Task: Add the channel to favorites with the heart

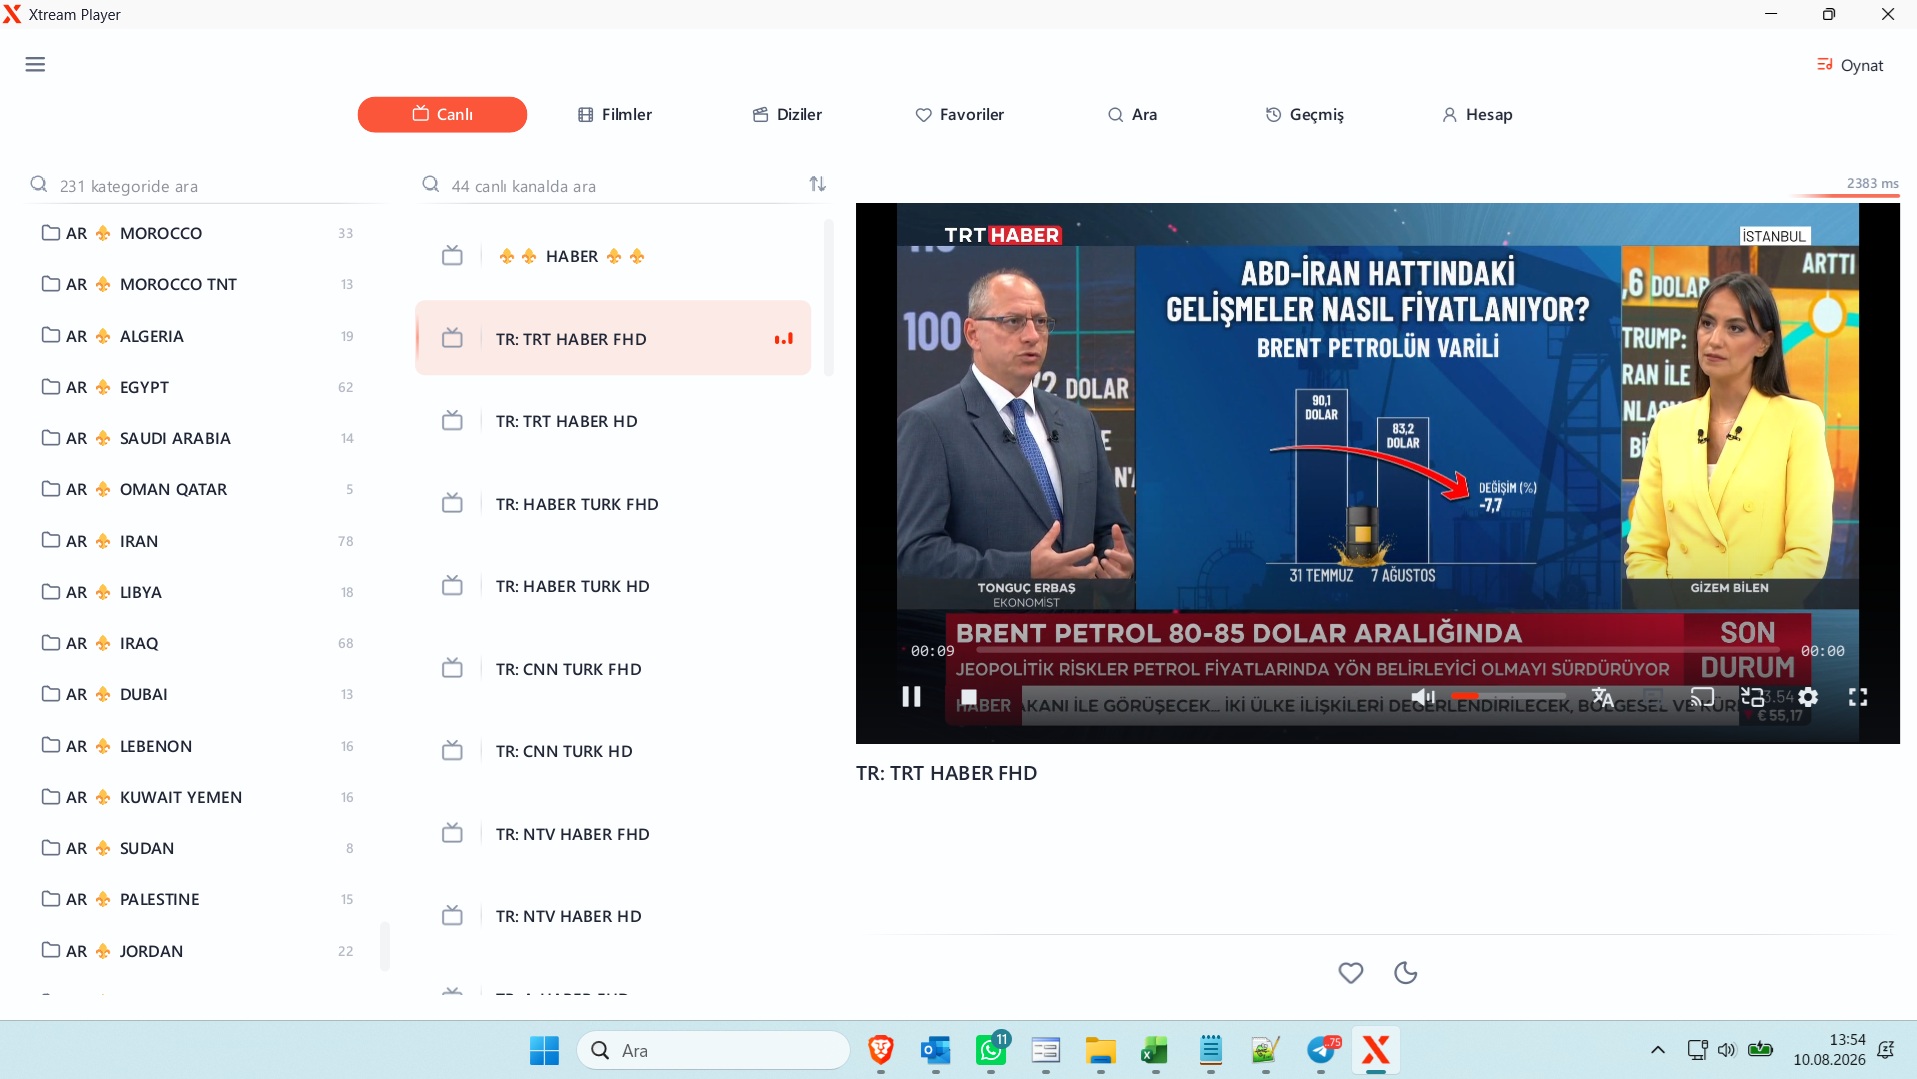Action: (x=1351, y=972)
